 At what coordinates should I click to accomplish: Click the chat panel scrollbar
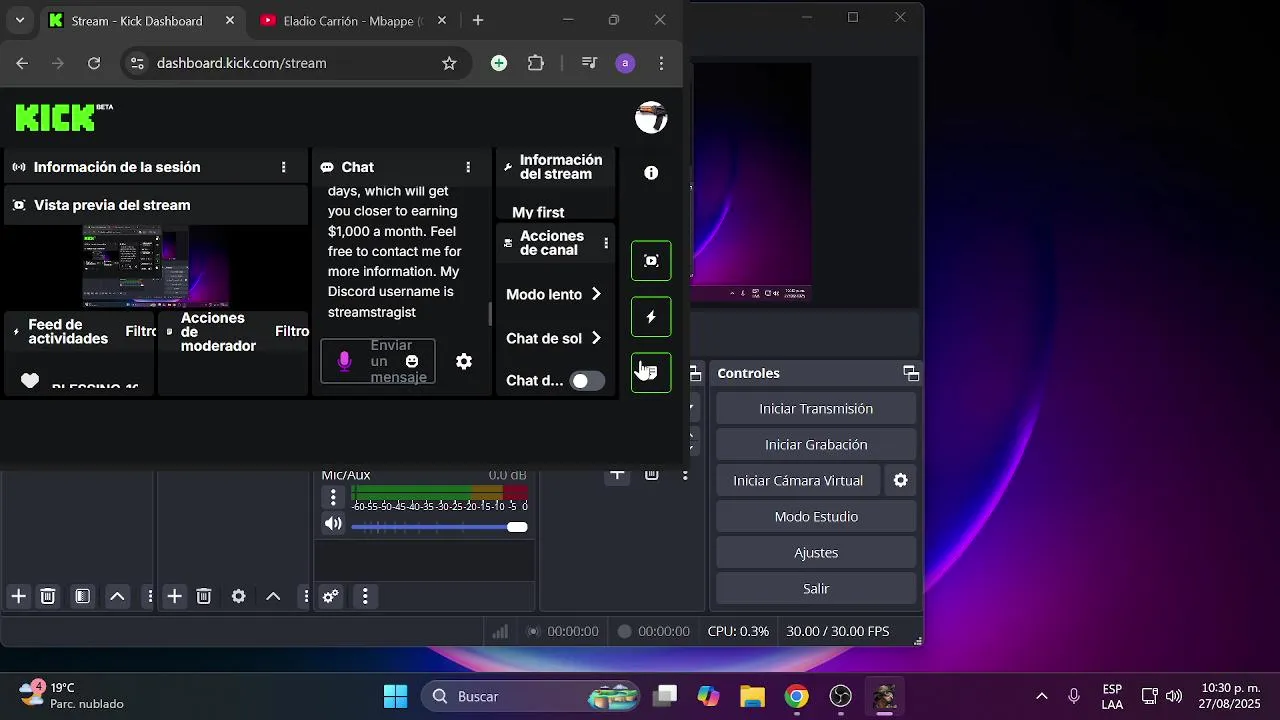[x=490, y=314]
